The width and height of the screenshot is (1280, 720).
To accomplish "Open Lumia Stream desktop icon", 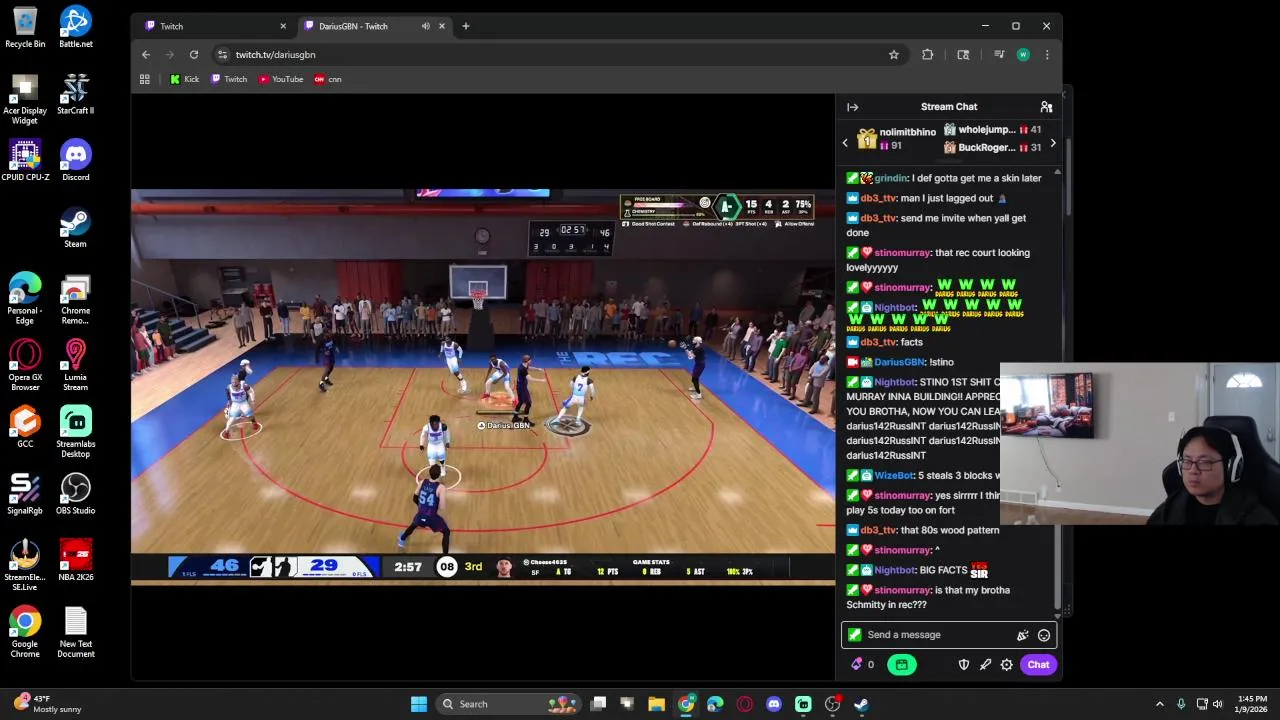I will pyautogui.click(x=75, y=365).
